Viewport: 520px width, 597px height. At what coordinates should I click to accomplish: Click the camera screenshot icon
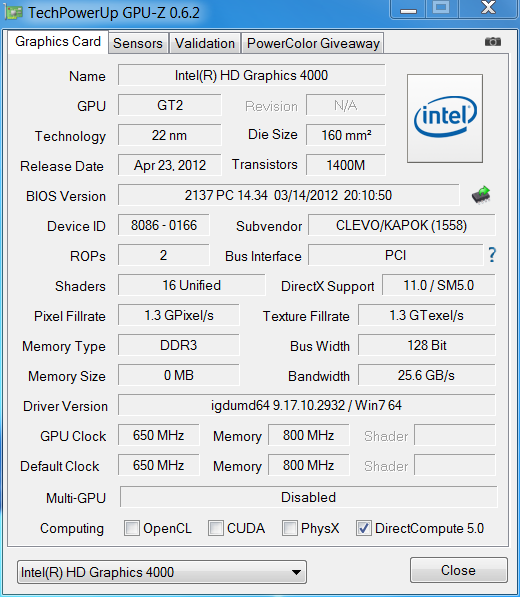click(x=493, y=41)
